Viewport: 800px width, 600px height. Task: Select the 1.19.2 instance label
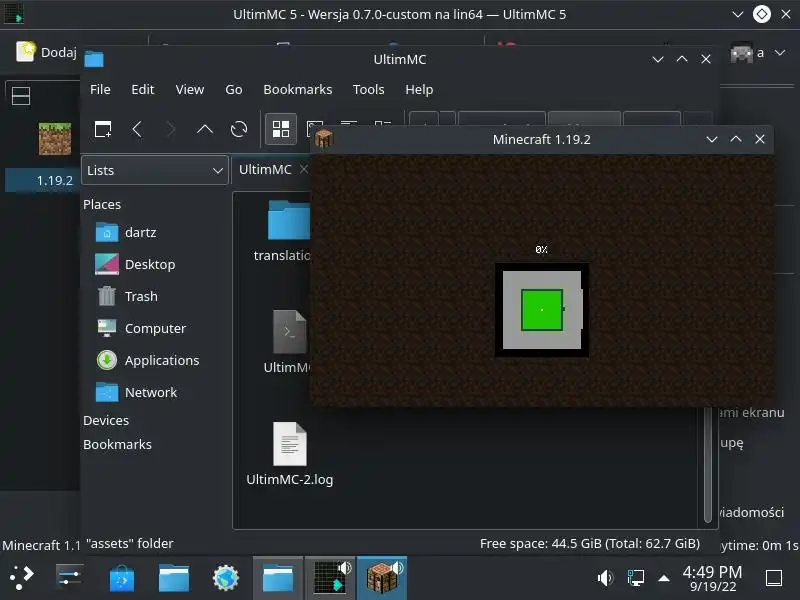(x=55, y=180)
